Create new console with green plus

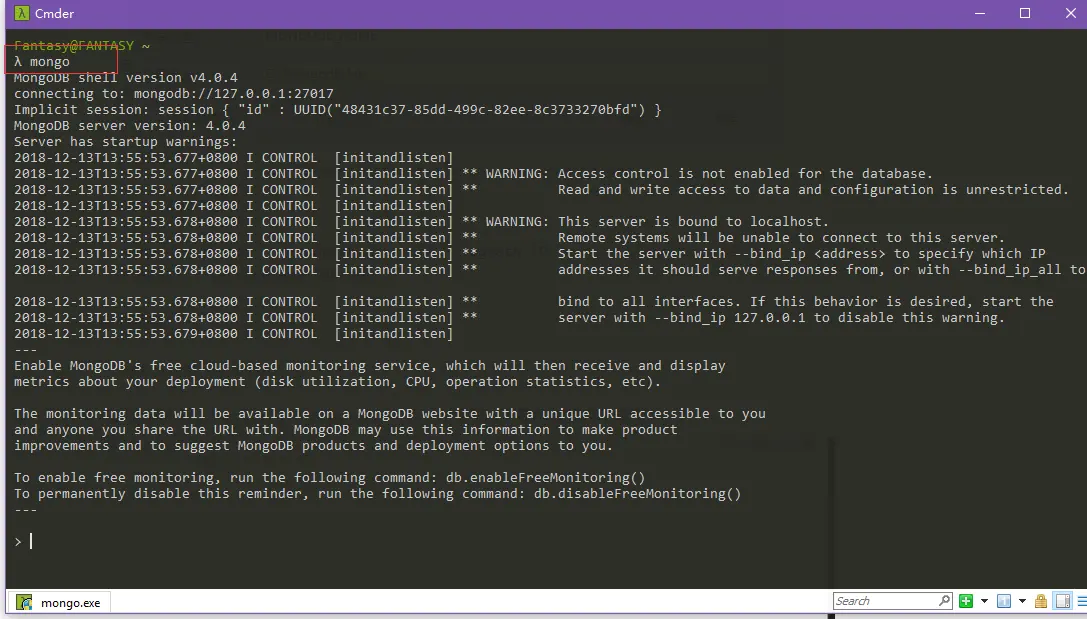[966, 601]
